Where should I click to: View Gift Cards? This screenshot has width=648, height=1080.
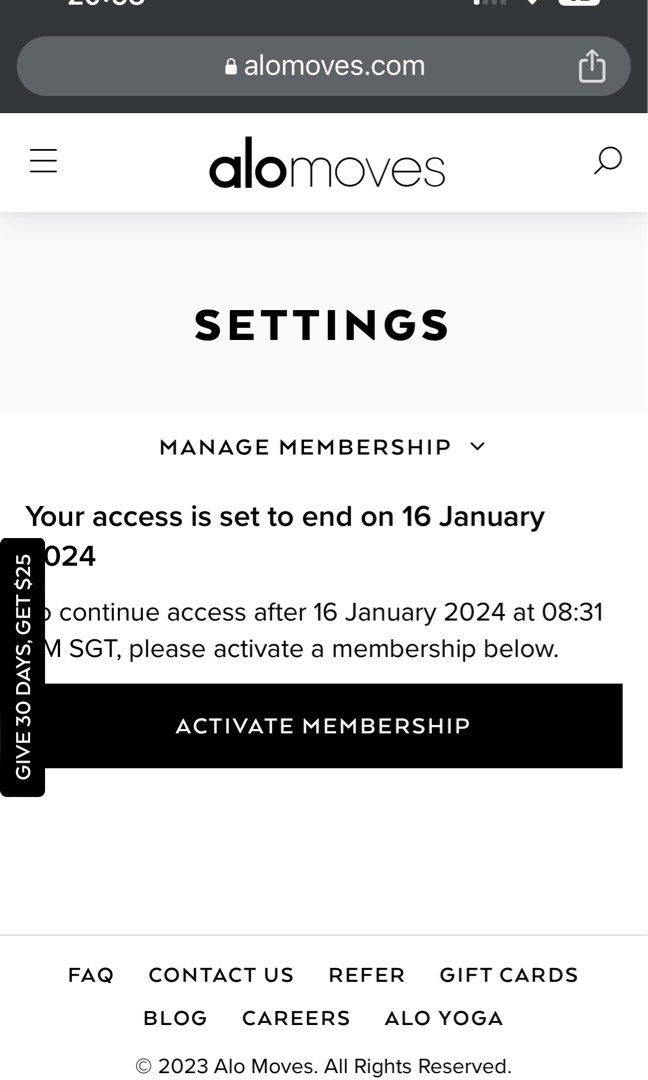[x=508, y=975]
